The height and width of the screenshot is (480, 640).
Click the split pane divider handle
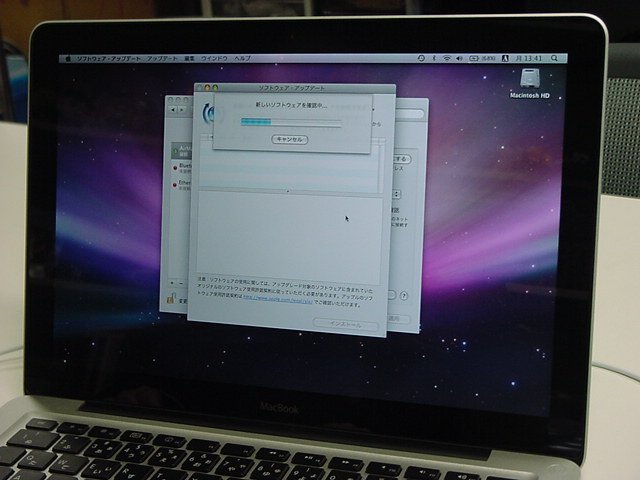pyautogui.click(x=288, y=191)
